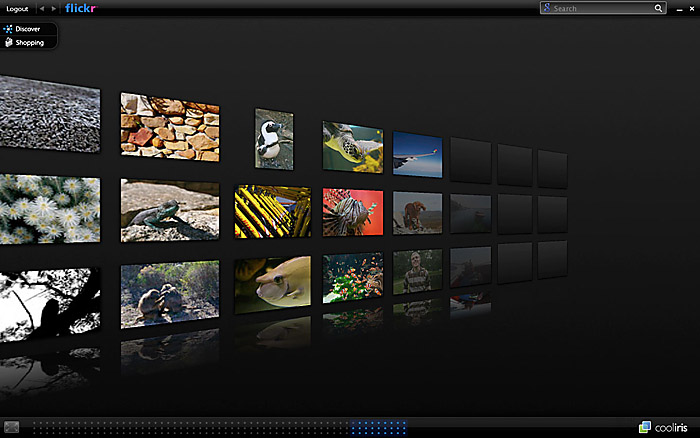The width and height of the screenshot is (700, 438).
Task: Go forward with the right arrow
Action: pyautogui.click(x=54, y=8)
